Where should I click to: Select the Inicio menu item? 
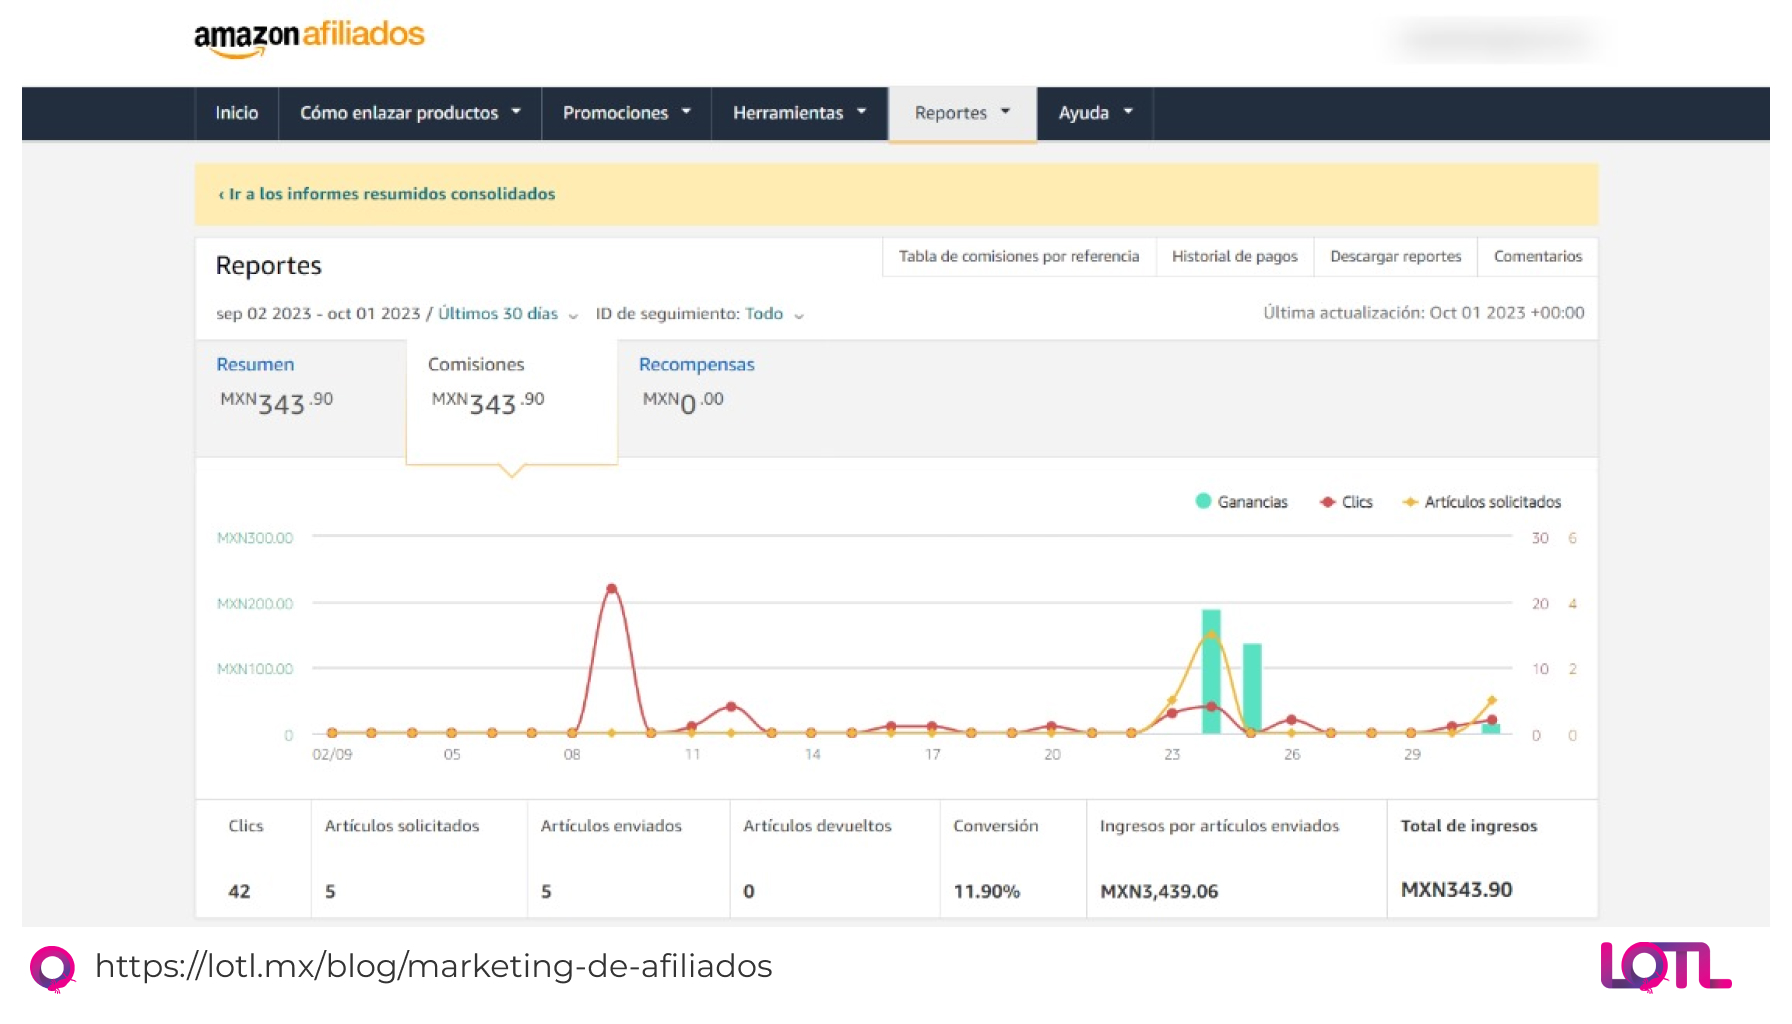coord(236,113)
